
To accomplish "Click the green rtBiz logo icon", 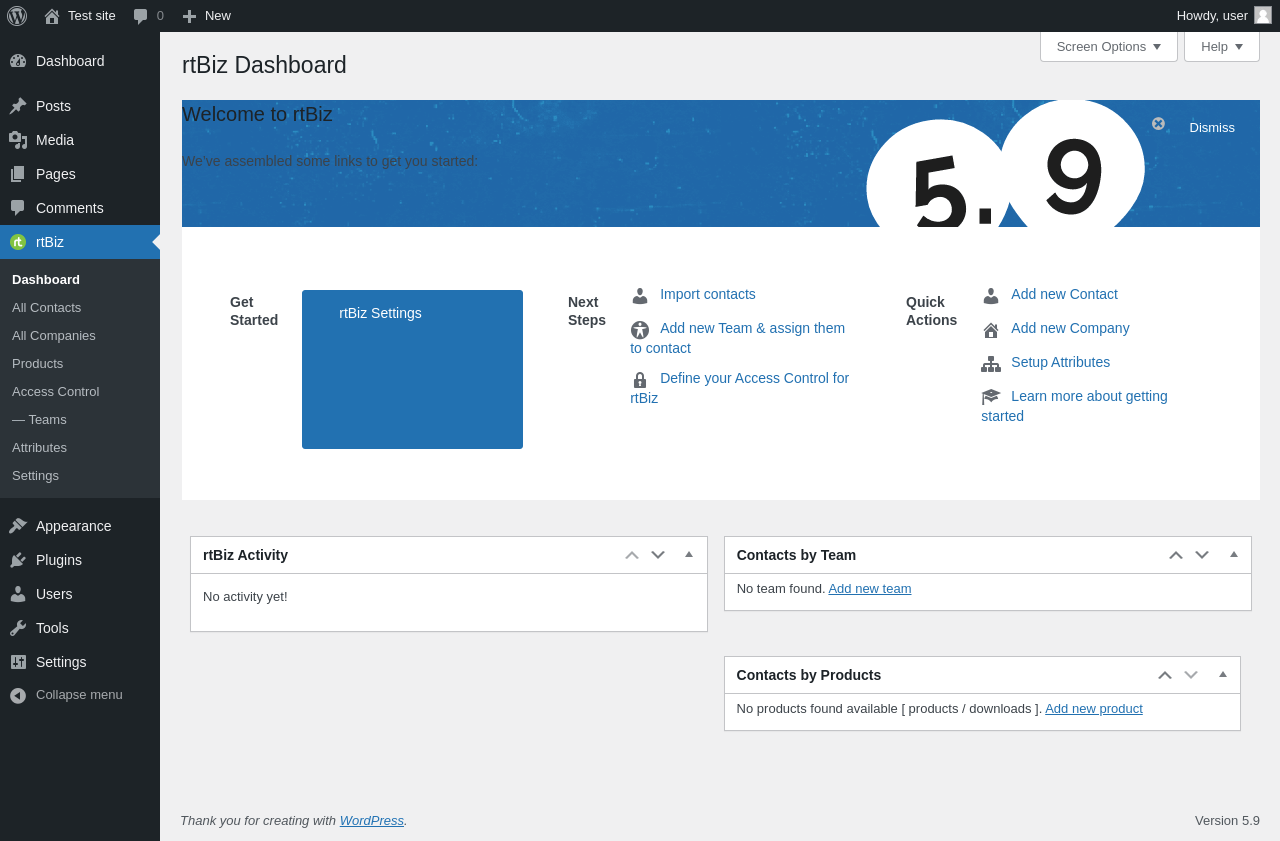I will 18,242.
